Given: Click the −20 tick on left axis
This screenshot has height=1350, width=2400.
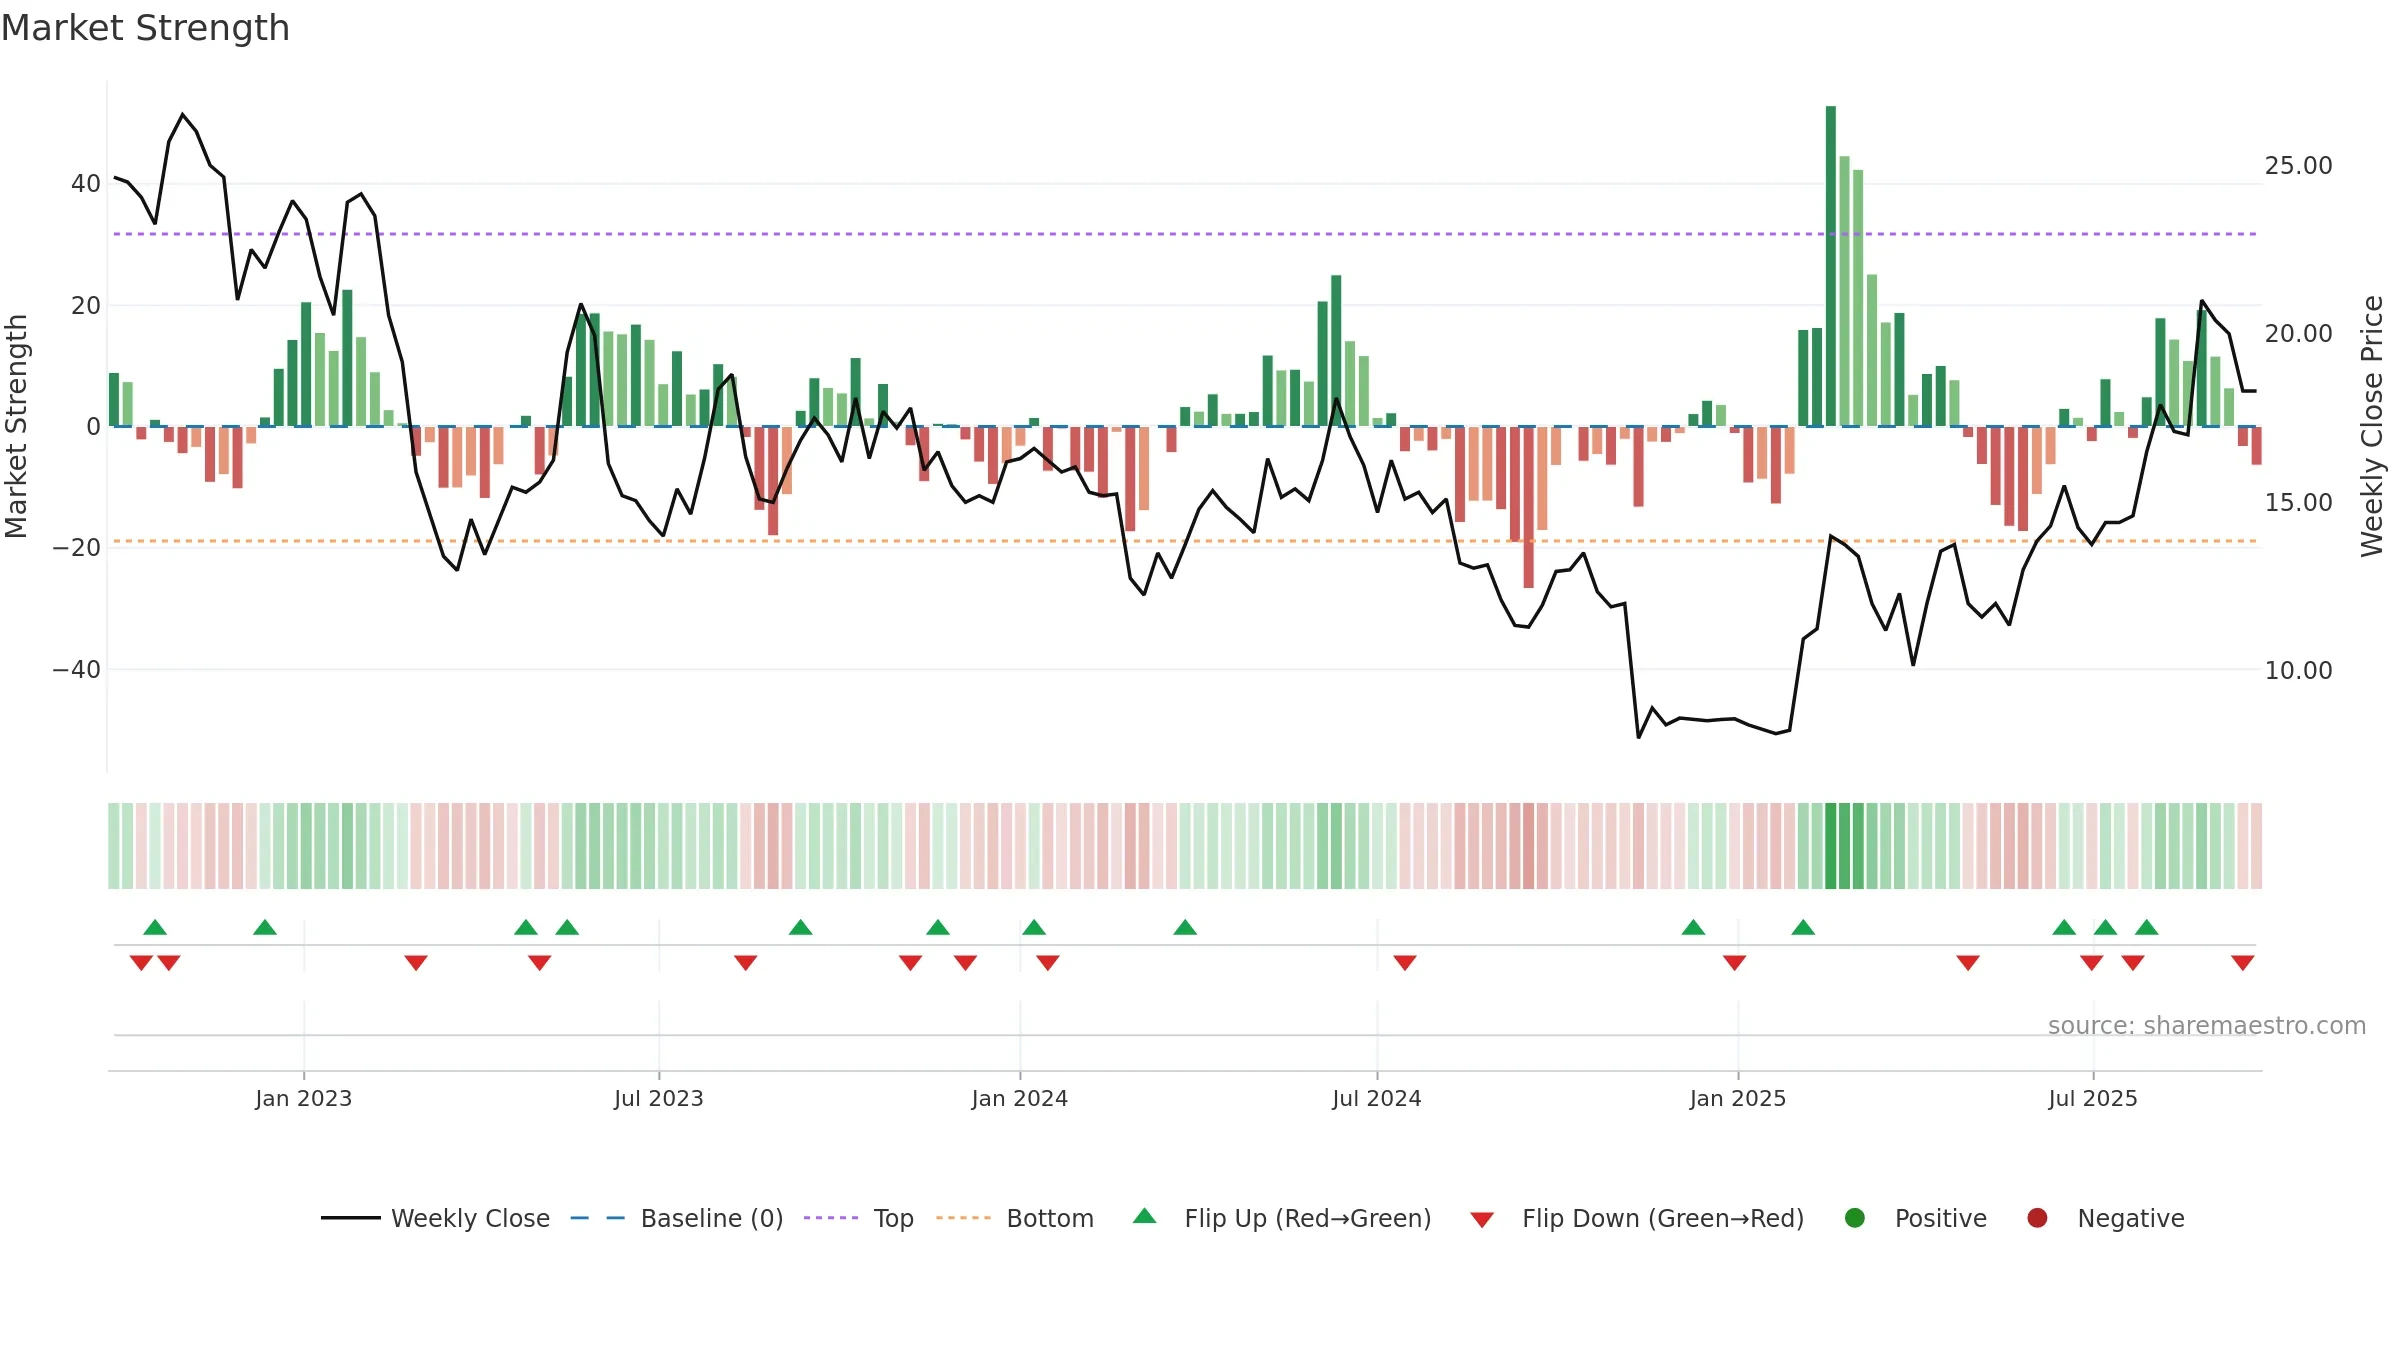Looking at the screenshot, I should click(77, 547).
